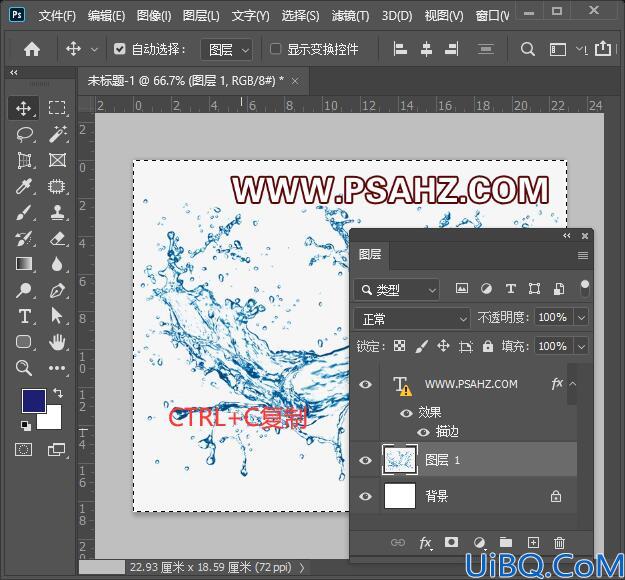Image resolution: width=625 pixels, height=580 pixels.
Task: Open the 不透明度 slider dropdown arrow
Action: pos(581,318)
